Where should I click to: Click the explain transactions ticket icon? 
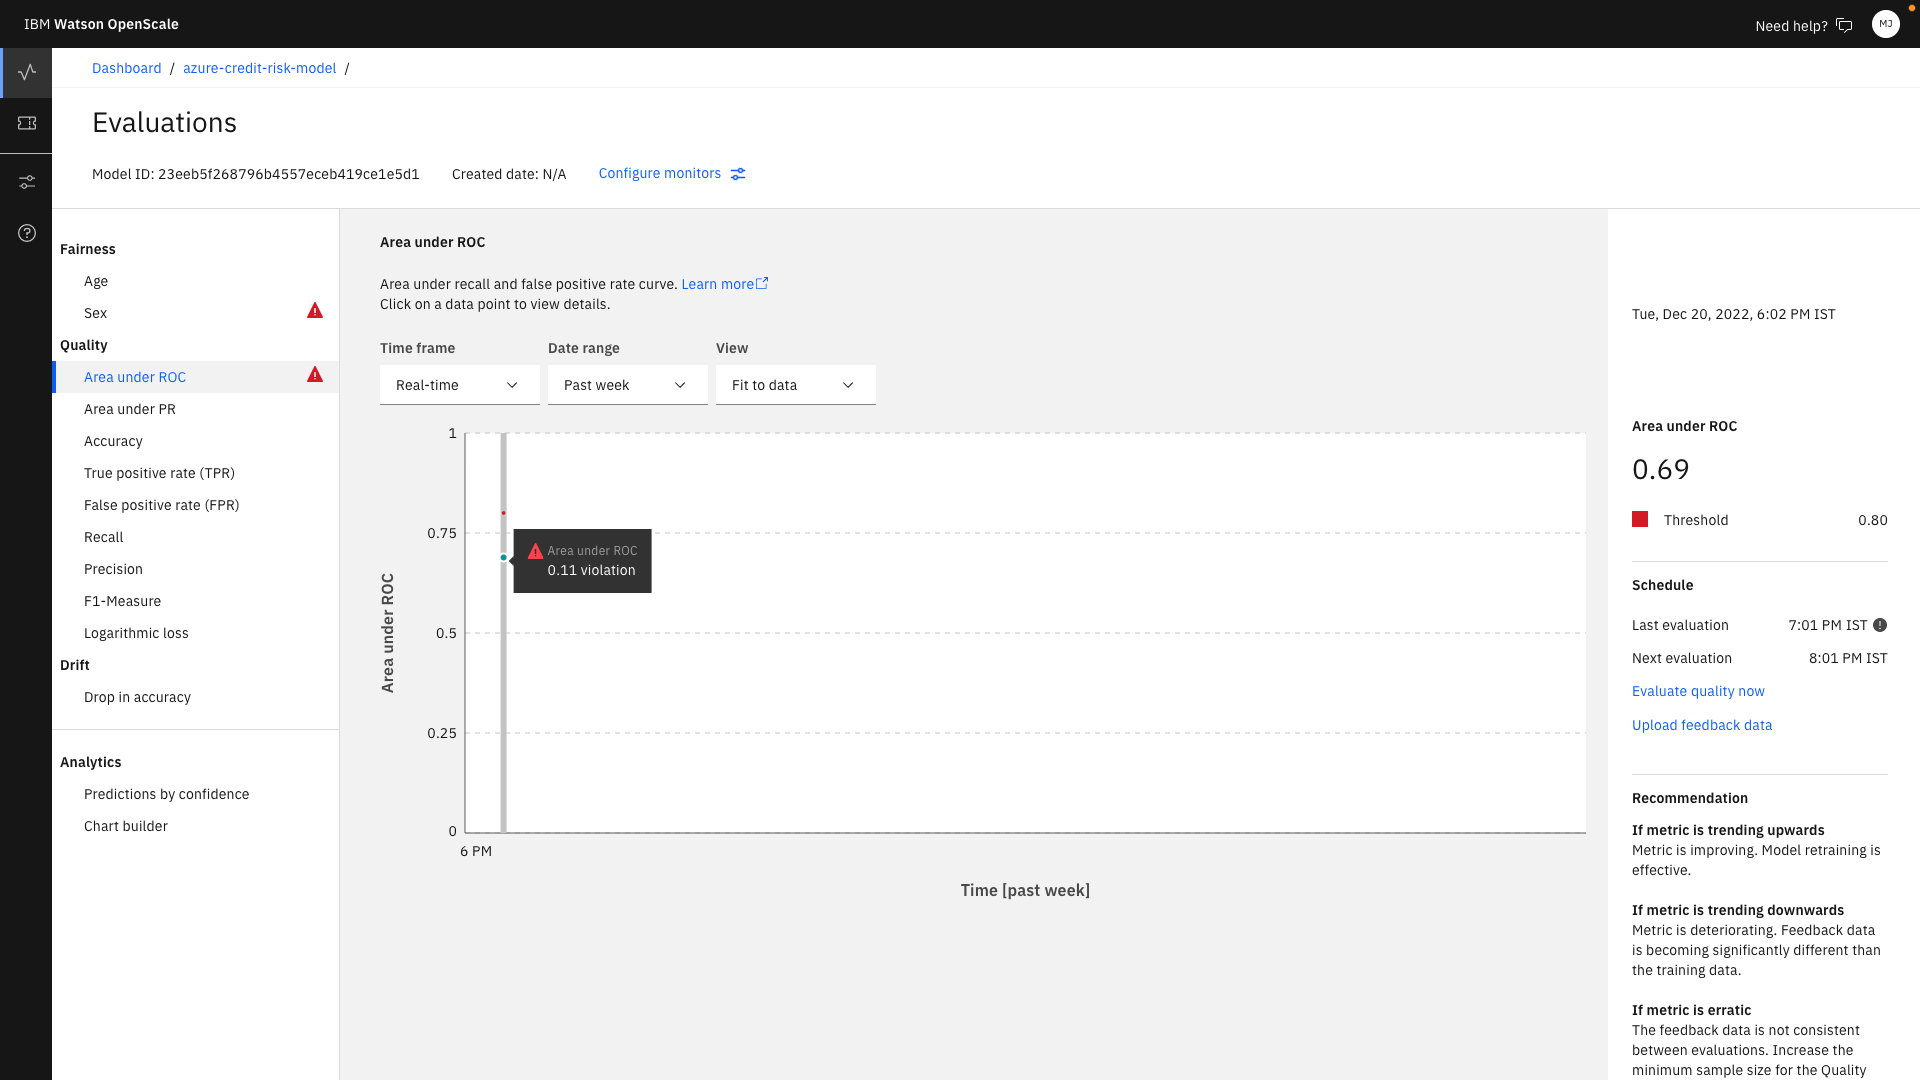tap(27, 123)
